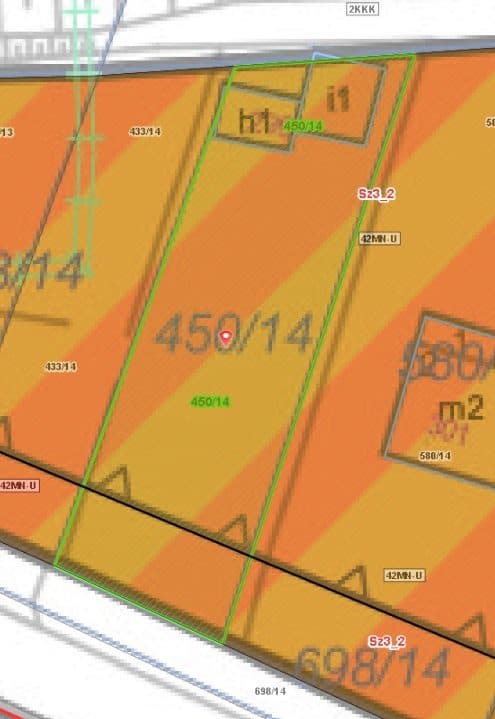Click the pink 42MN-U label left of parcel

[x=19, y=486]
